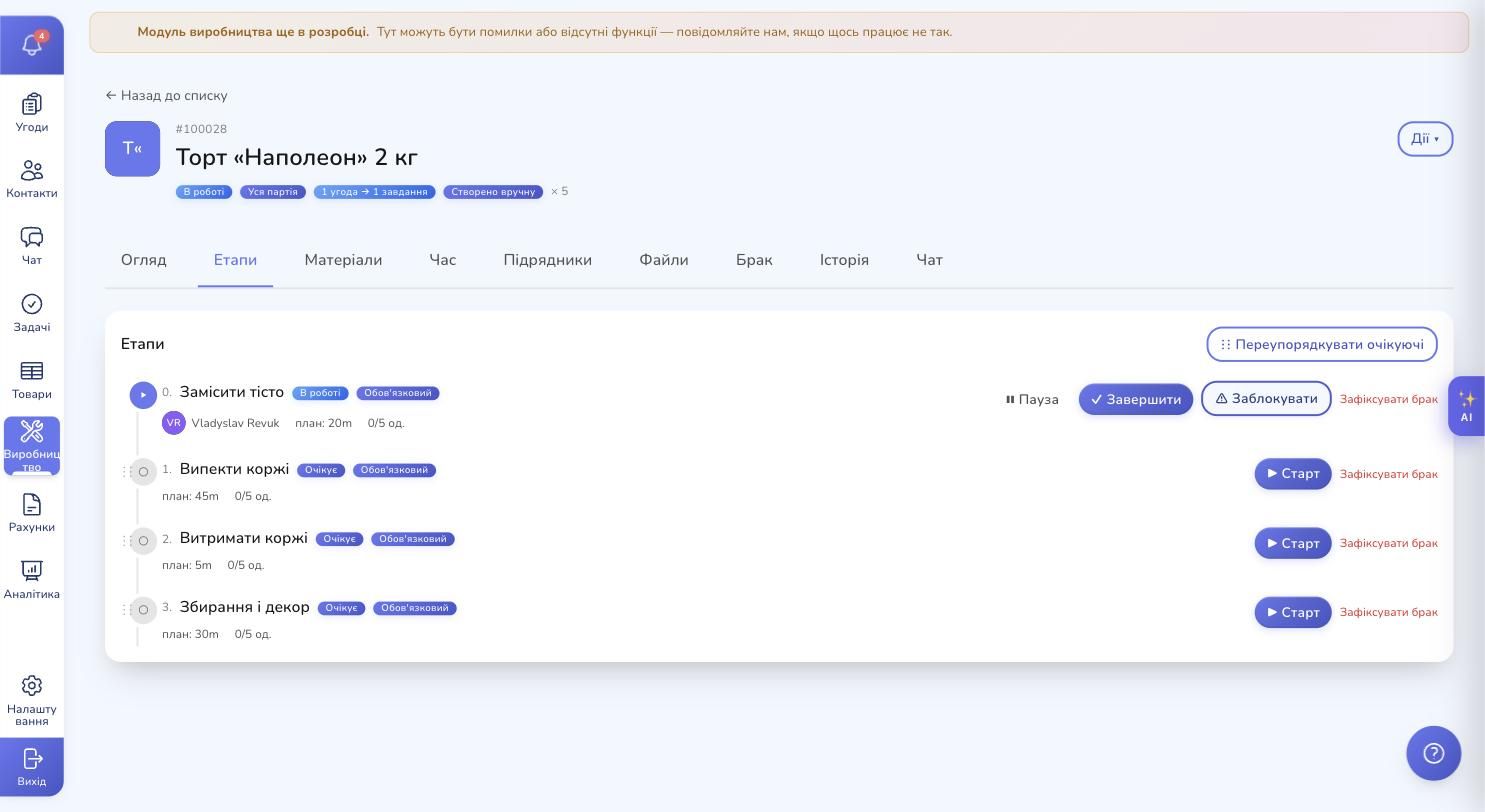
Task: Click the warning banner Модуль виробництва ще в розробці
Action: [x=779, y=32]
